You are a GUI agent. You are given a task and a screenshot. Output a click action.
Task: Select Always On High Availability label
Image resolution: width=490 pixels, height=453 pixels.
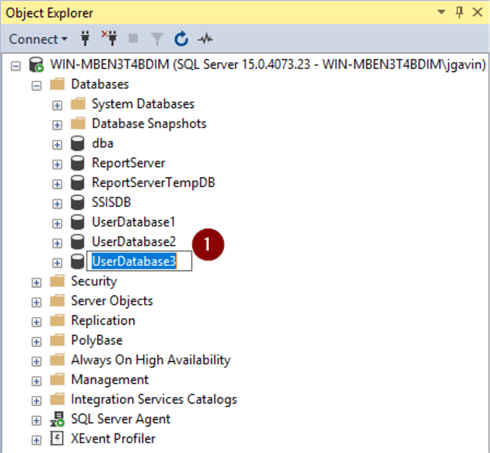(151, 360)
